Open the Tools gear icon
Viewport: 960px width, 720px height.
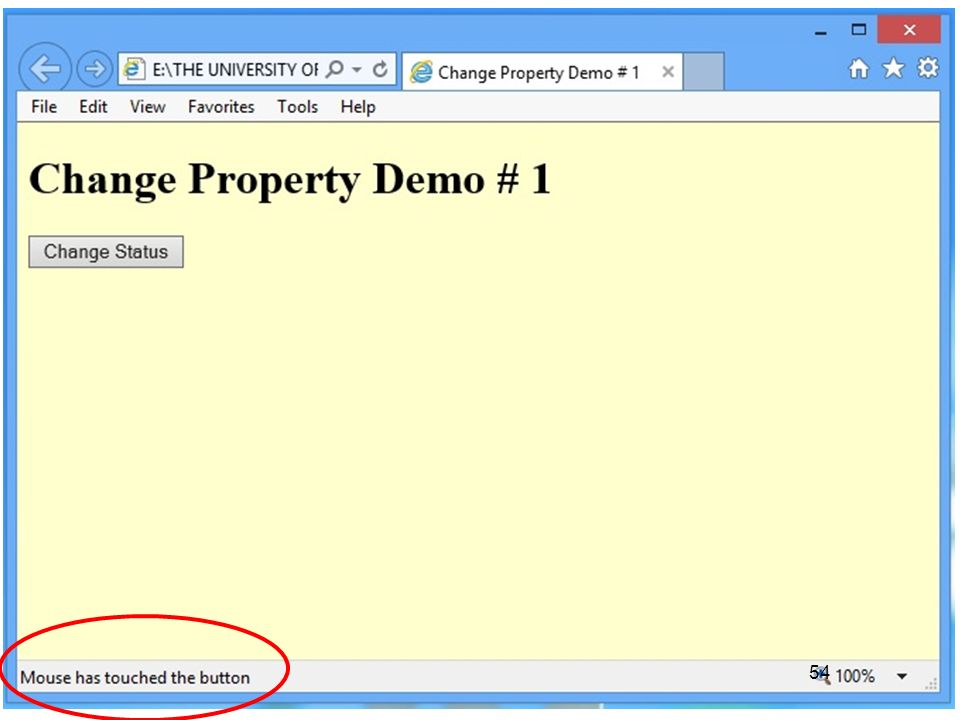[x=928, y=68]
